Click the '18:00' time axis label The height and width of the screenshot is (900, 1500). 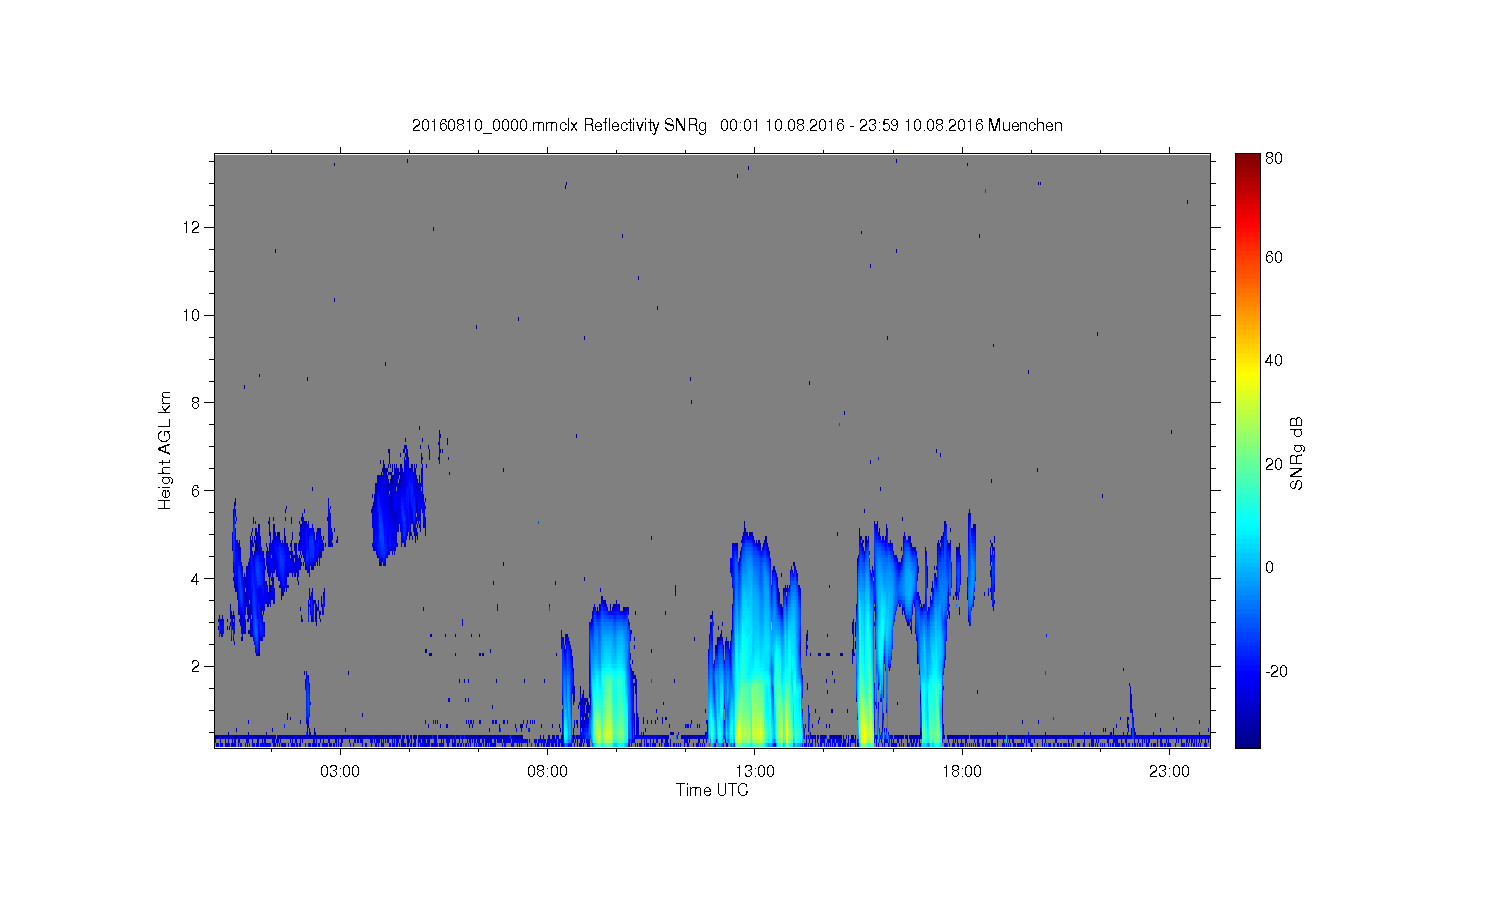(962, 772)
